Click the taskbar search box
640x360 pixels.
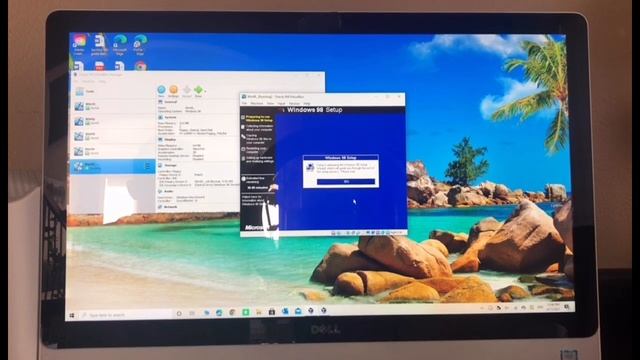(127, 315)
